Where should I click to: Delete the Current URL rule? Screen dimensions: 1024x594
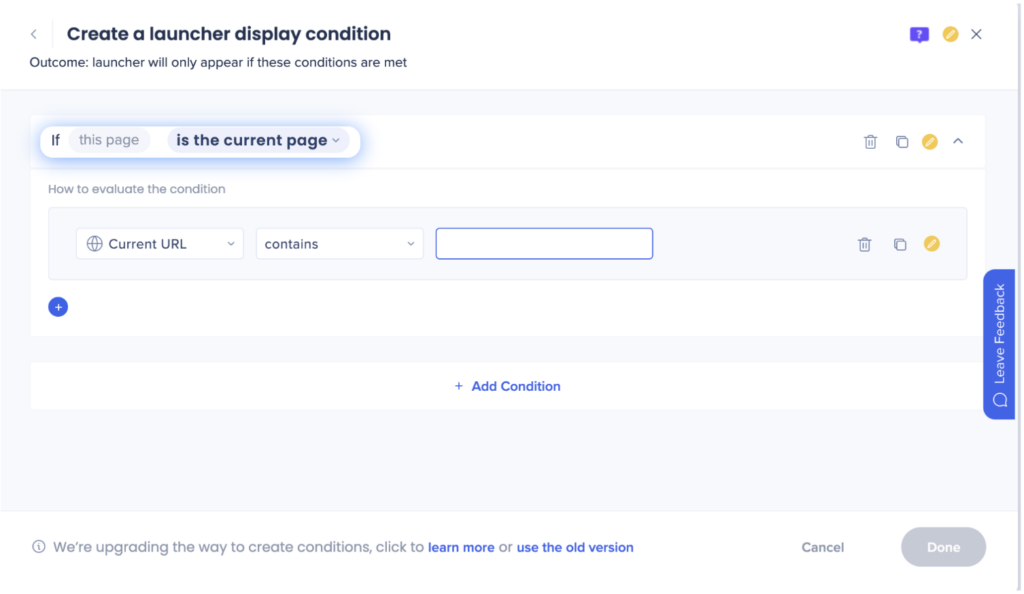(864, 243)
